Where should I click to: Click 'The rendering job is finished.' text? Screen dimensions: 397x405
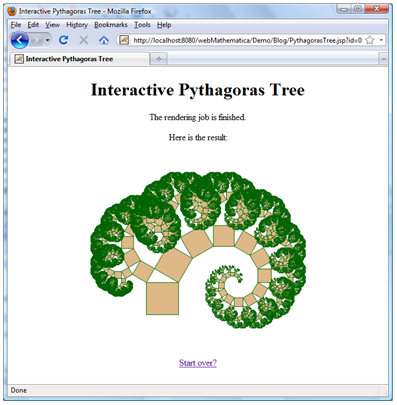pos(198,117)
